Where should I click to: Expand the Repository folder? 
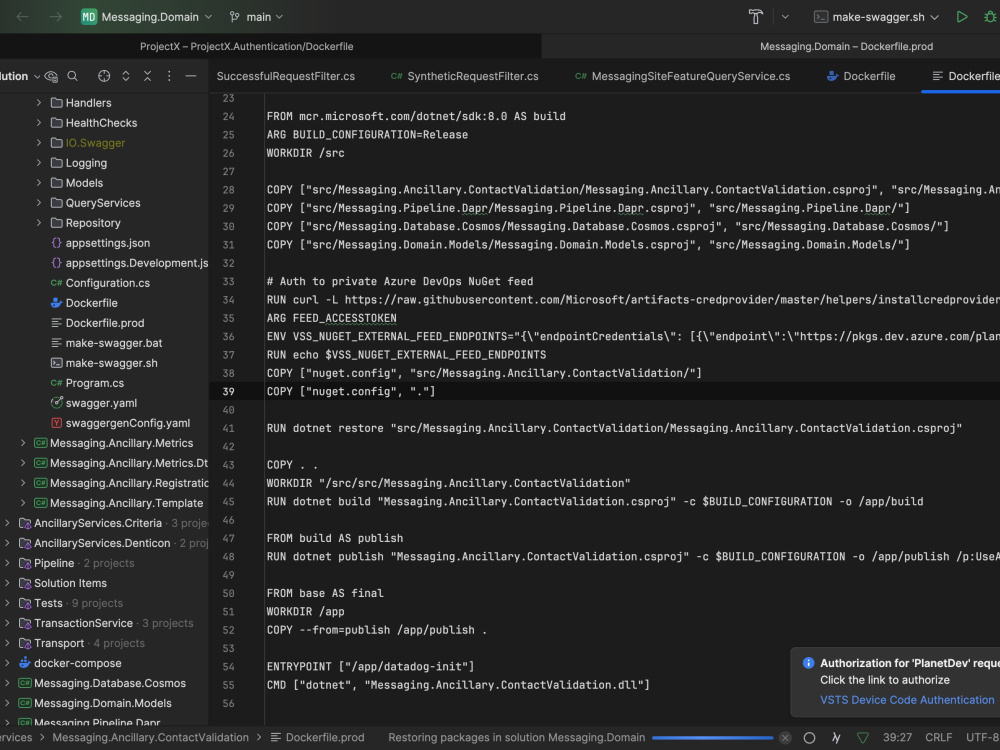point(39,223)
